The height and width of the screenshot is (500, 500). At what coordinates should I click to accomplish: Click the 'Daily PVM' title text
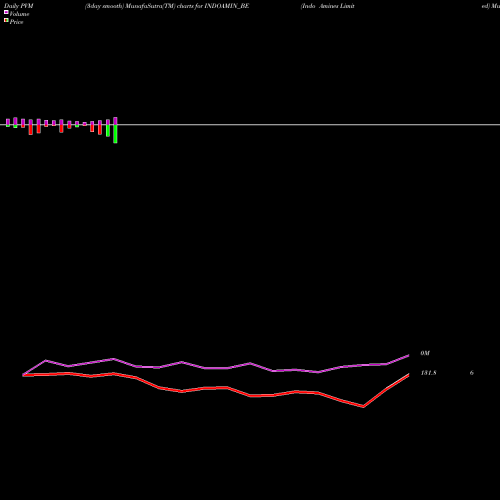[19, 6]
